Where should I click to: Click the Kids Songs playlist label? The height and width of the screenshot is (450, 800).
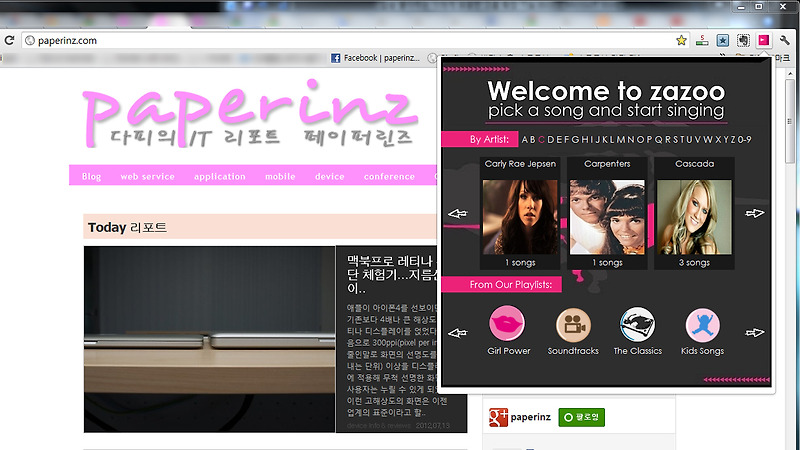click(x=703, y=351)
